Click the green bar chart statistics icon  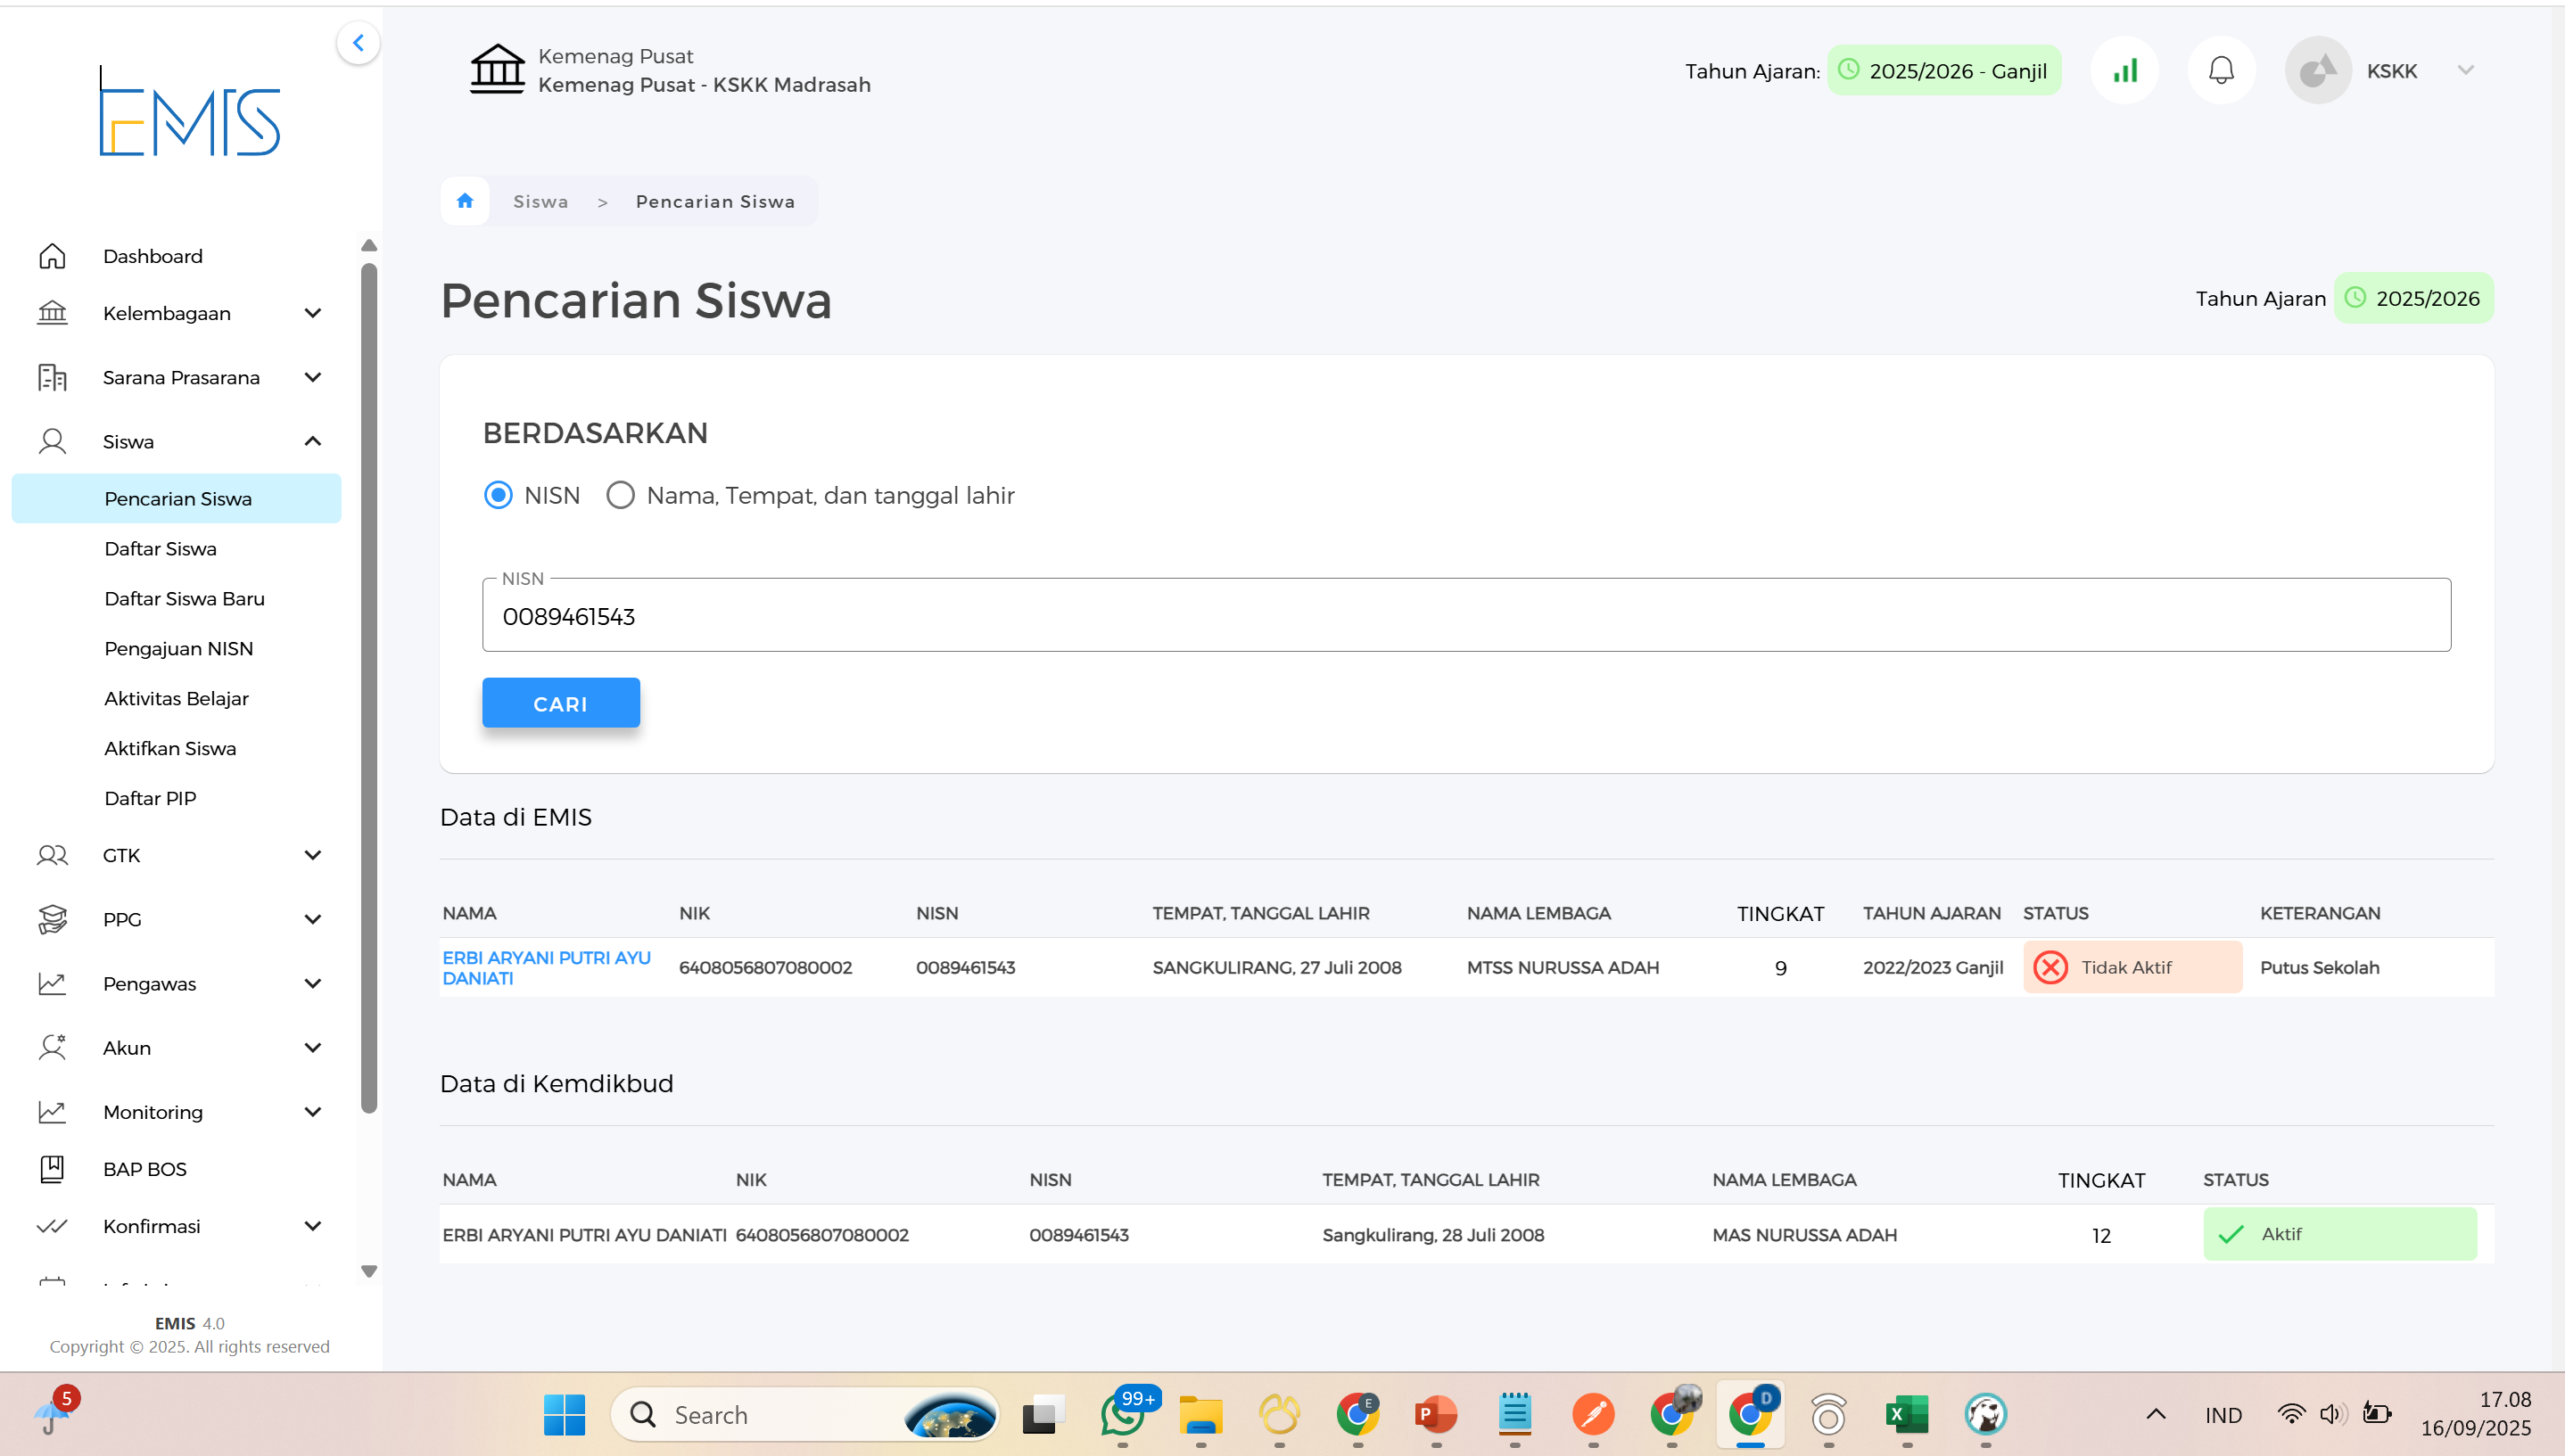[2125, 71]
